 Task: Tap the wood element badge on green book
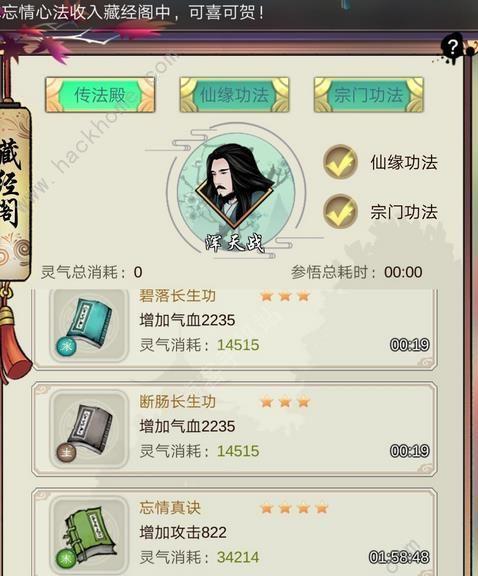pyautogui.click(x=66, y=559)
